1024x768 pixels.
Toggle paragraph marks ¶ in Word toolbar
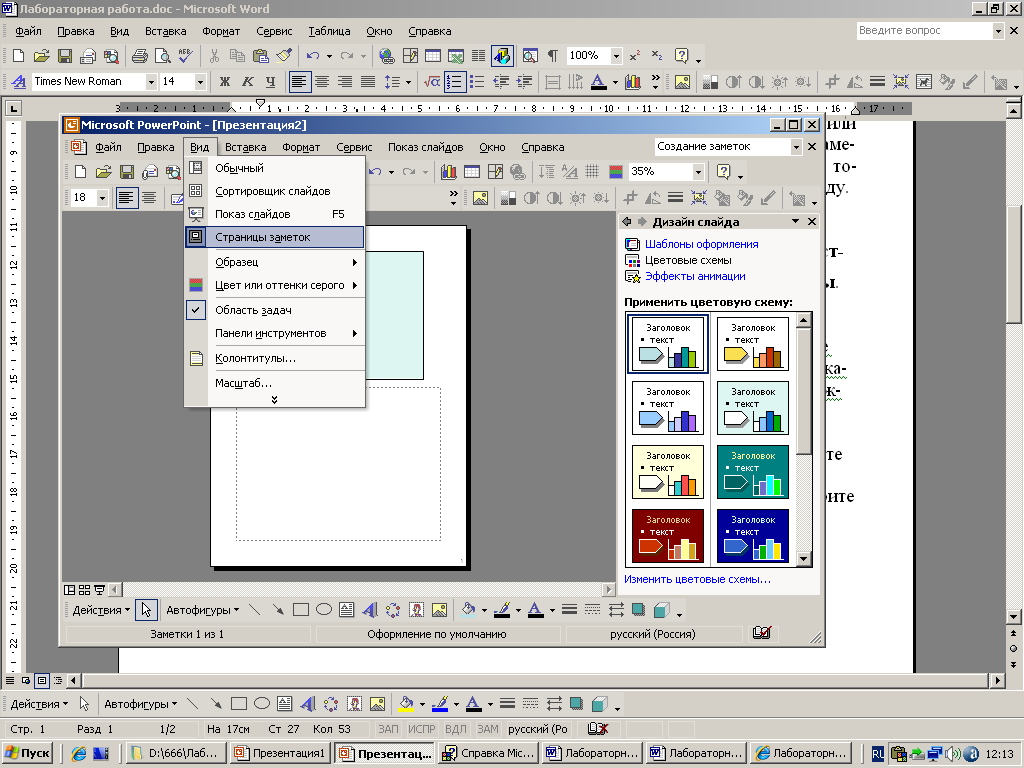pyautogui.click(x=552, y=56)
